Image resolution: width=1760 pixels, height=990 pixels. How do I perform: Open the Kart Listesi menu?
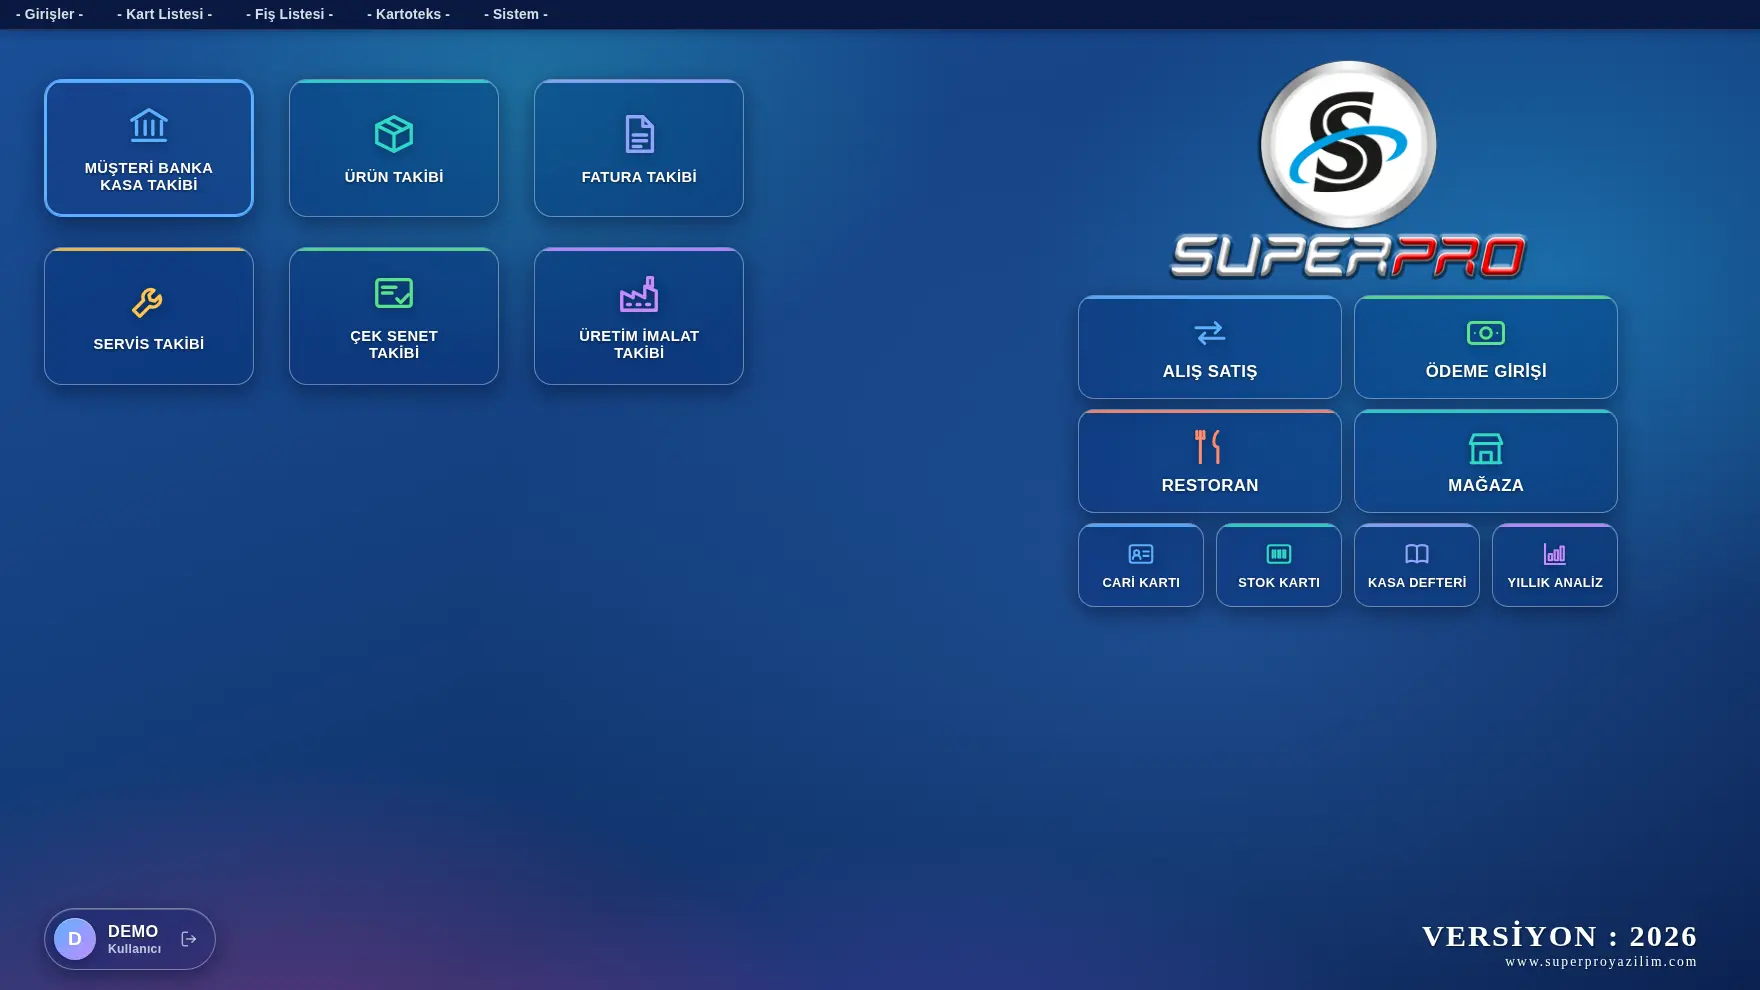pyautogui.click(x=165, y=14)
